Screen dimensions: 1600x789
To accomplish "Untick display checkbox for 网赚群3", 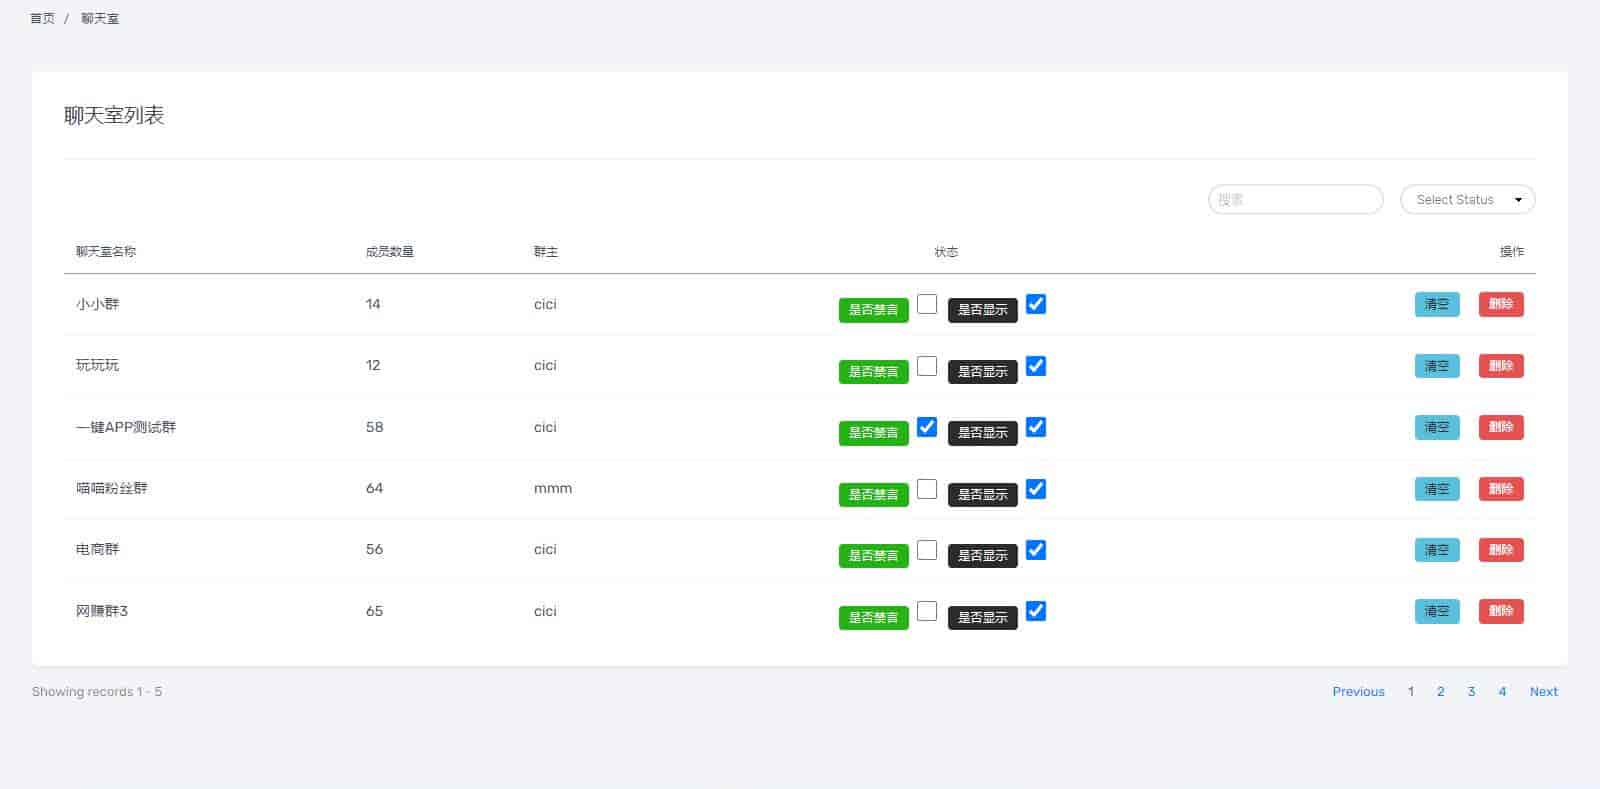I will click(x=1036, y=611).
